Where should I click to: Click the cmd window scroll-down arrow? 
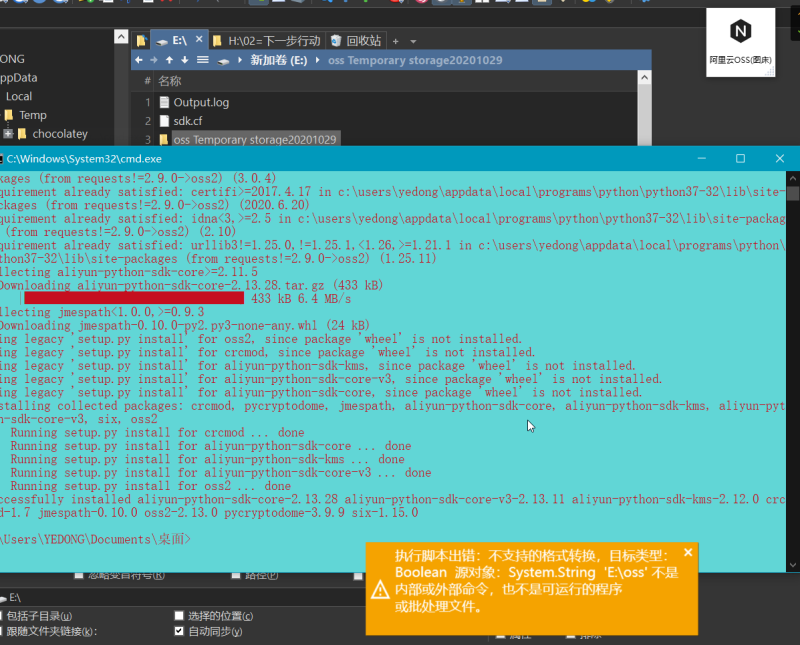click(792, 565)
